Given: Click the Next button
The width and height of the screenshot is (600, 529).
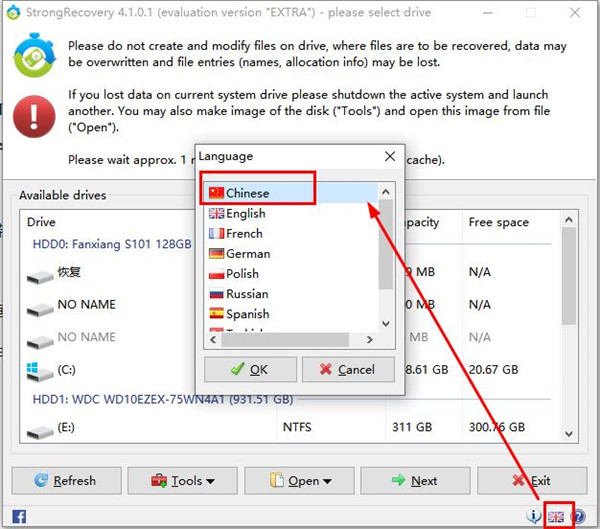Looking at the screenshot, I should pyautogui.click(x=415, y=480).
